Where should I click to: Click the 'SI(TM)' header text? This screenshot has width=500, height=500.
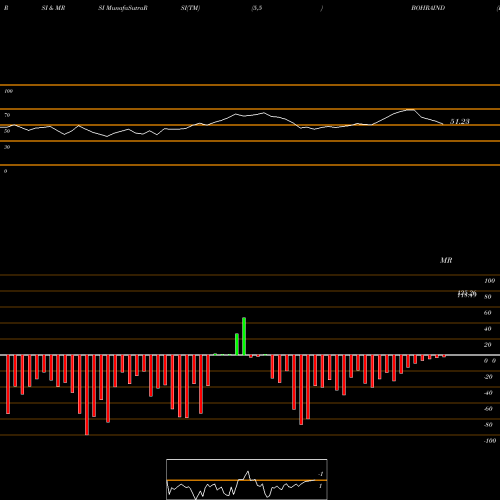point(190,8)
